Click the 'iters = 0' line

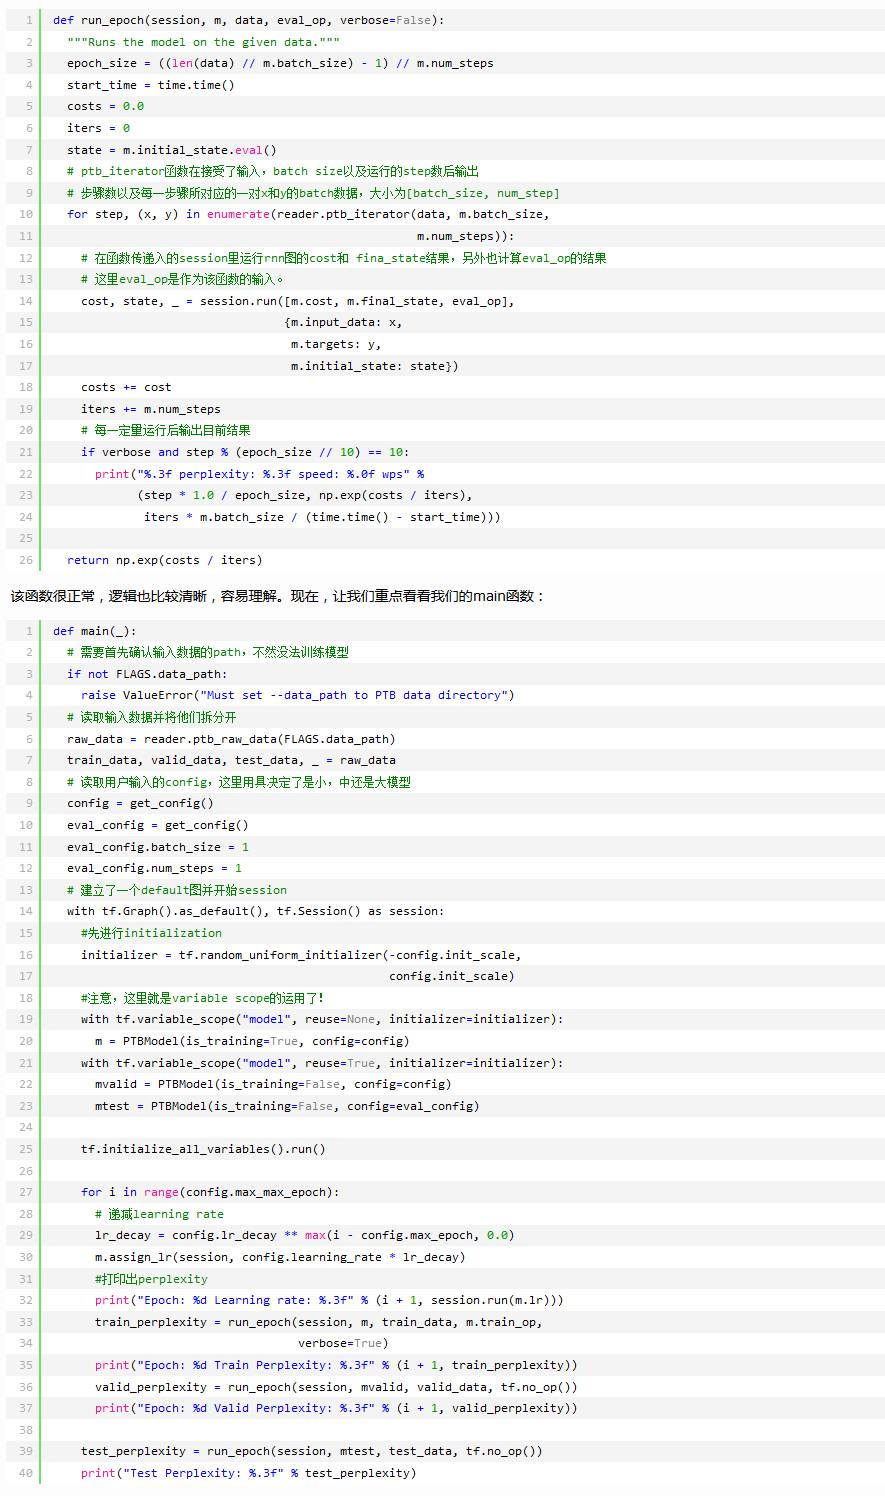pos(98,128)
